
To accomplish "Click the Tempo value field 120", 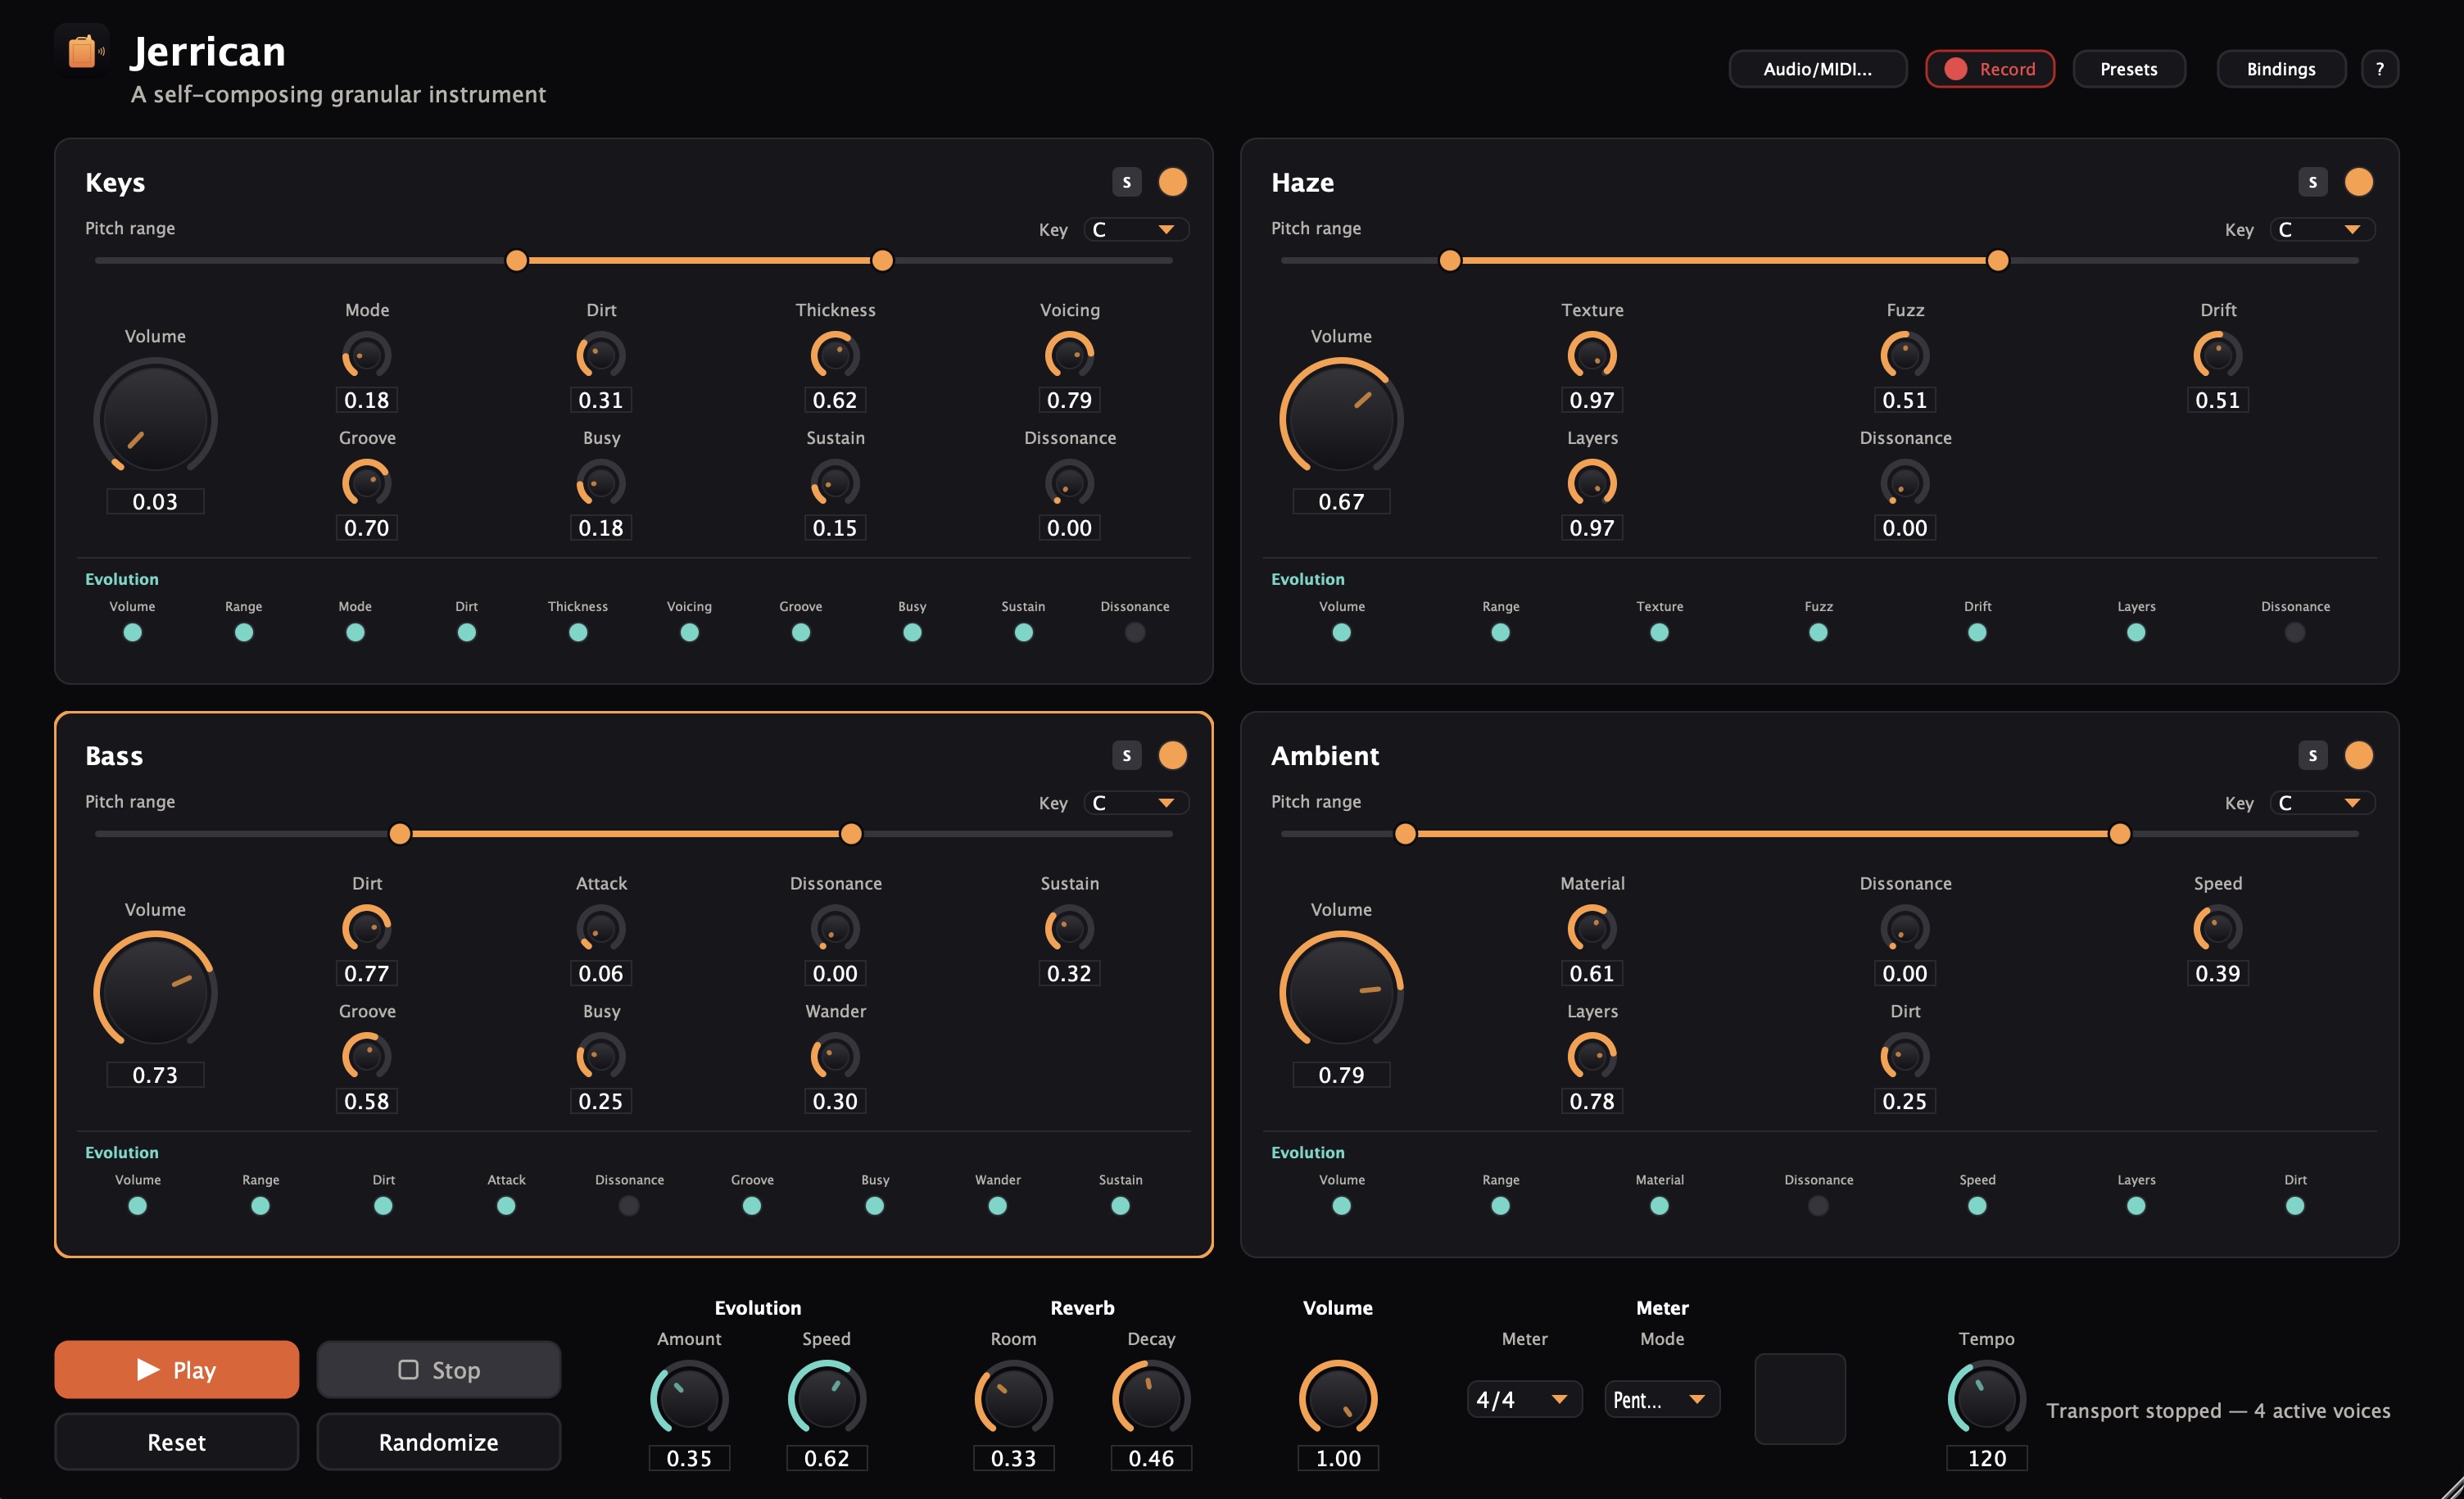I will pos(1986,1458).
